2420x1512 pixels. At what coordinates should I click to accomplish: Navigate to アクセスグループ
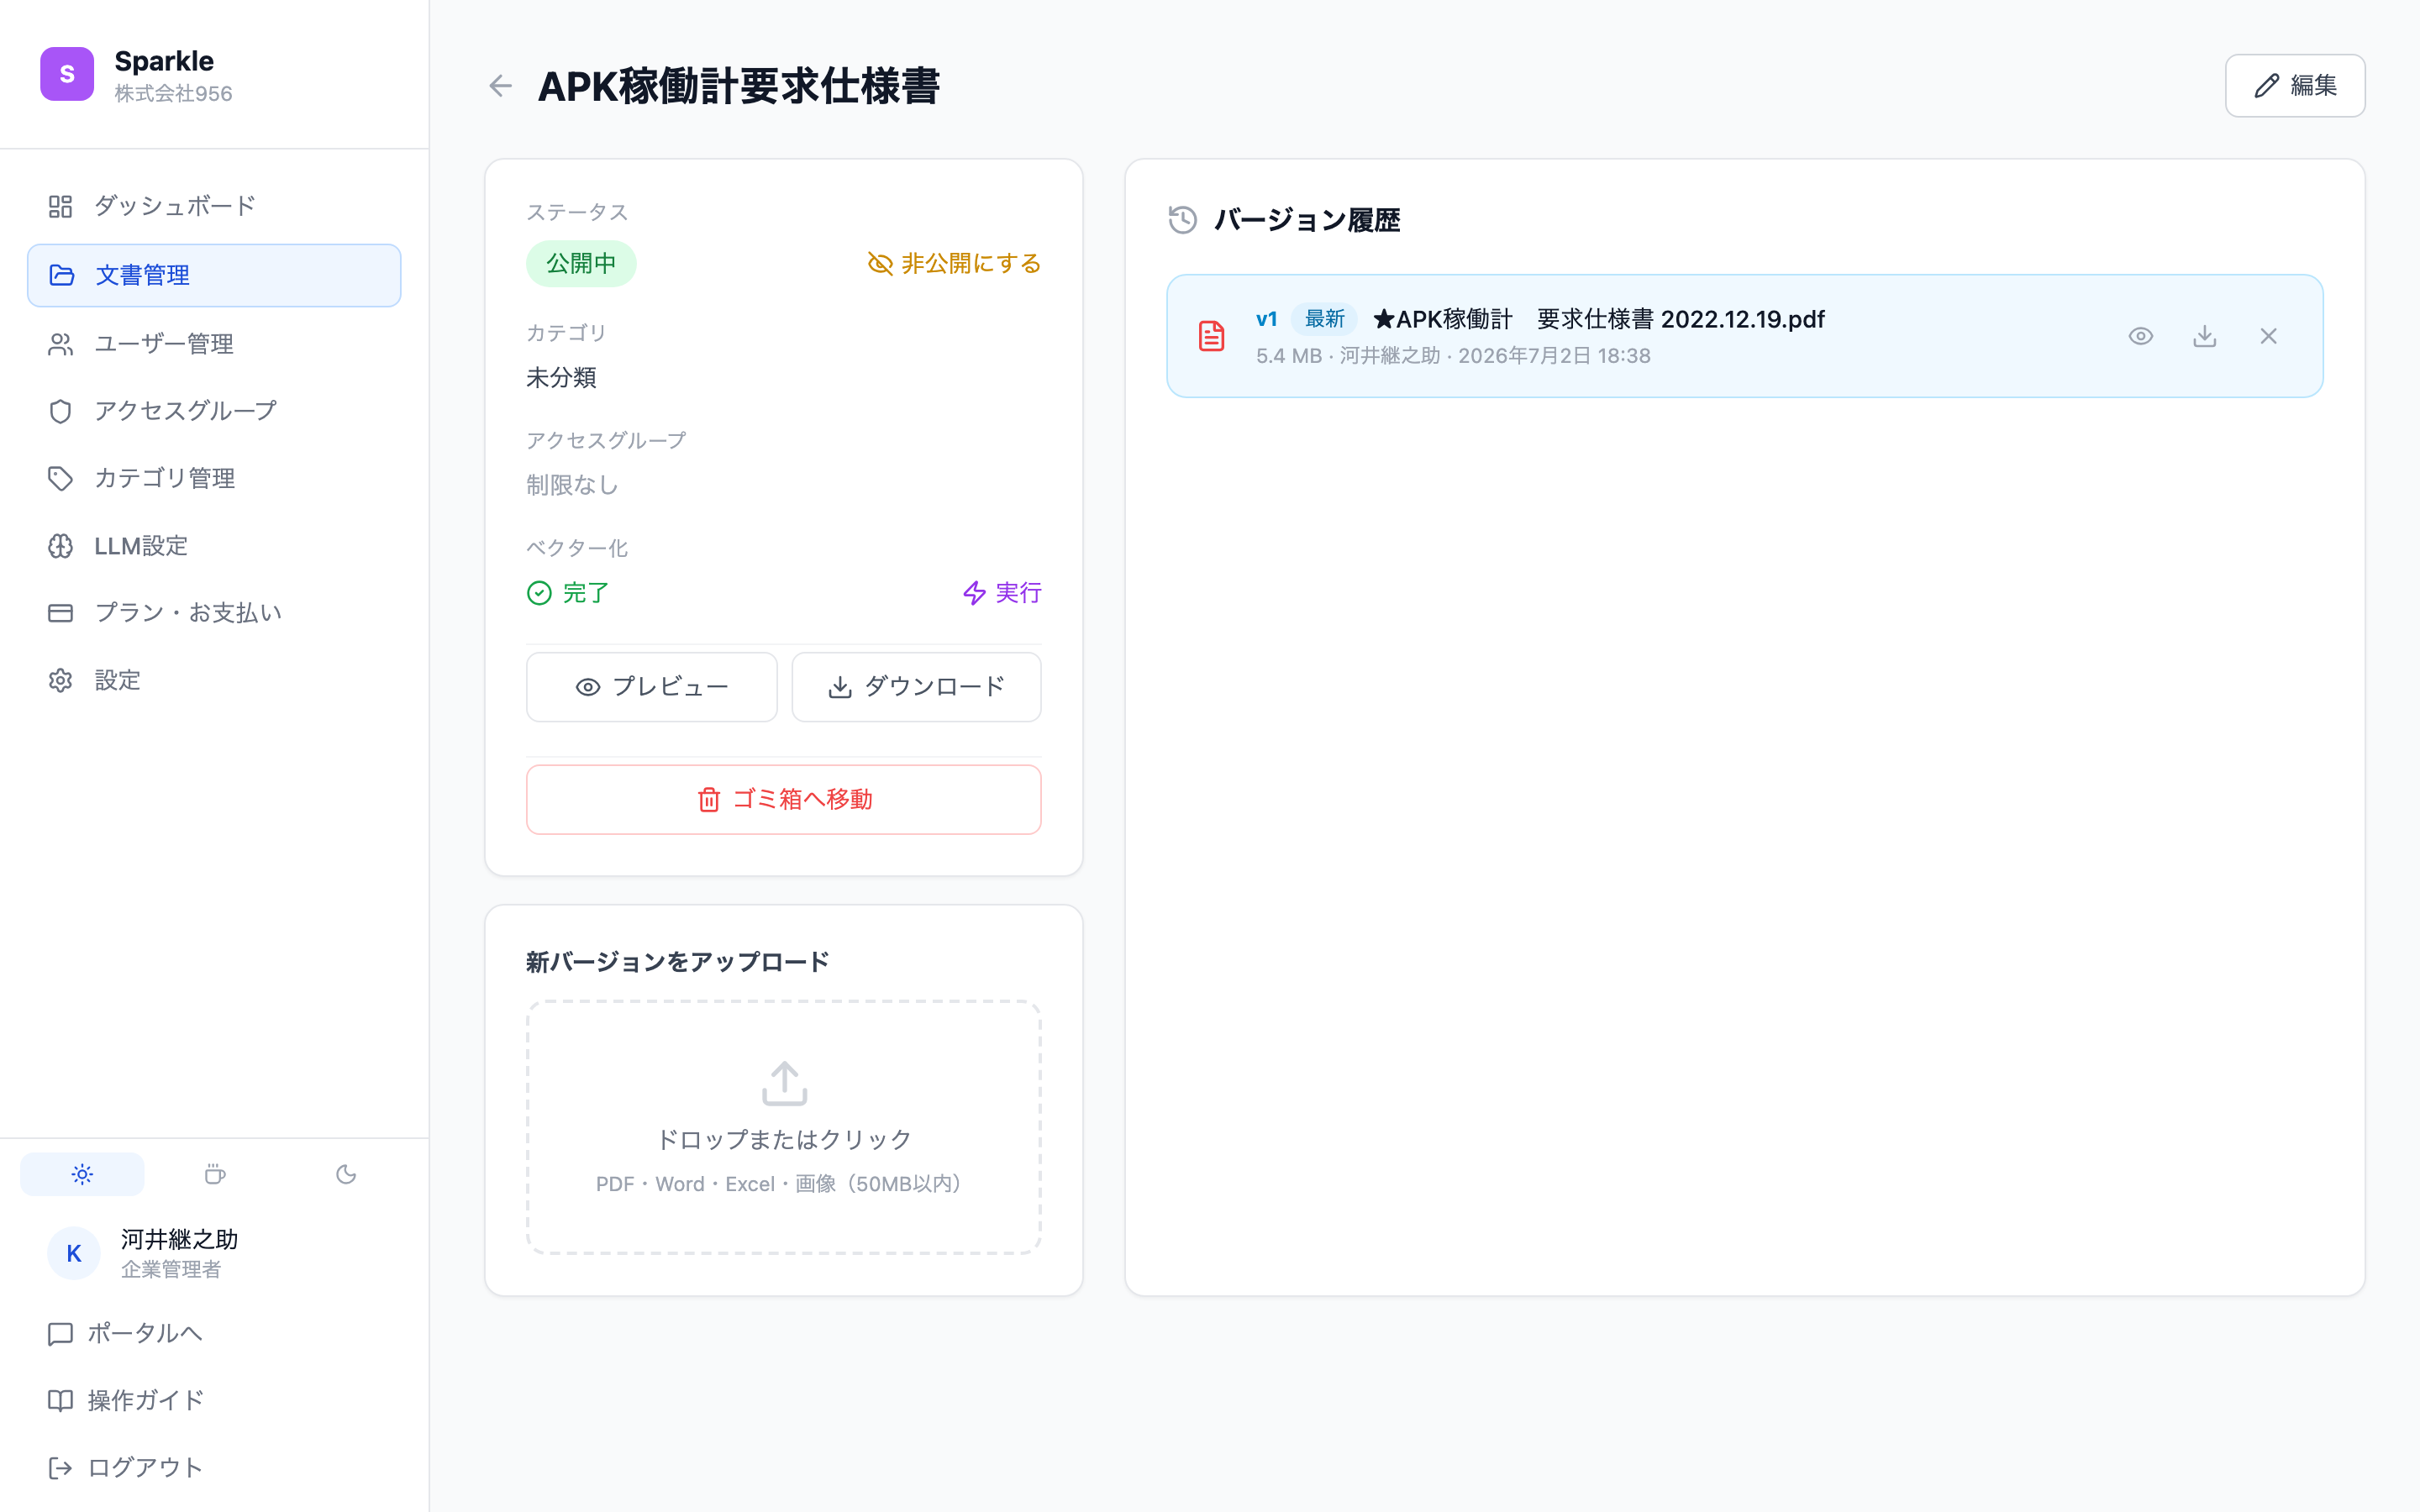click(214, 411)
